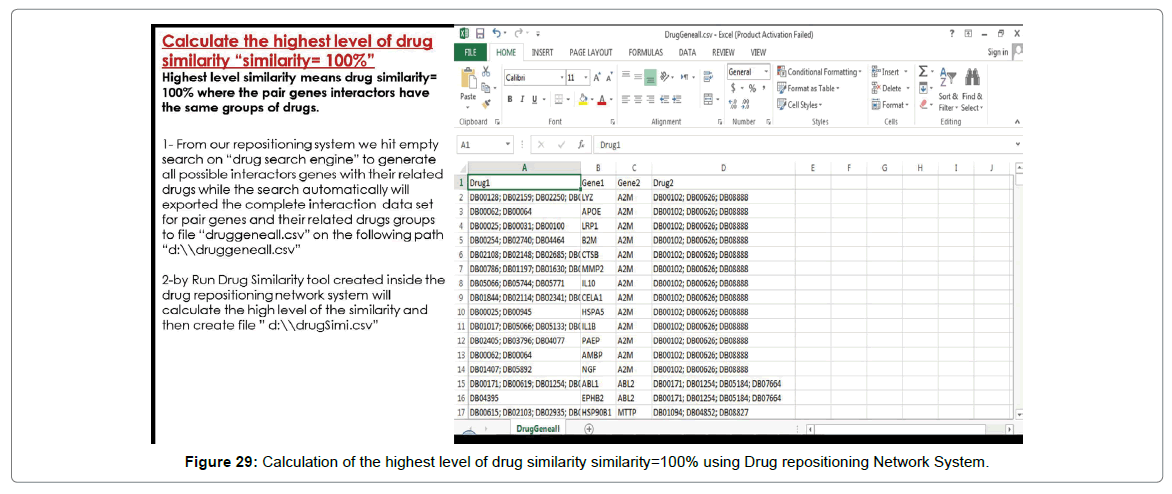
Task: Click the Sort & Filter icon
Action: [x=948, y=78]
